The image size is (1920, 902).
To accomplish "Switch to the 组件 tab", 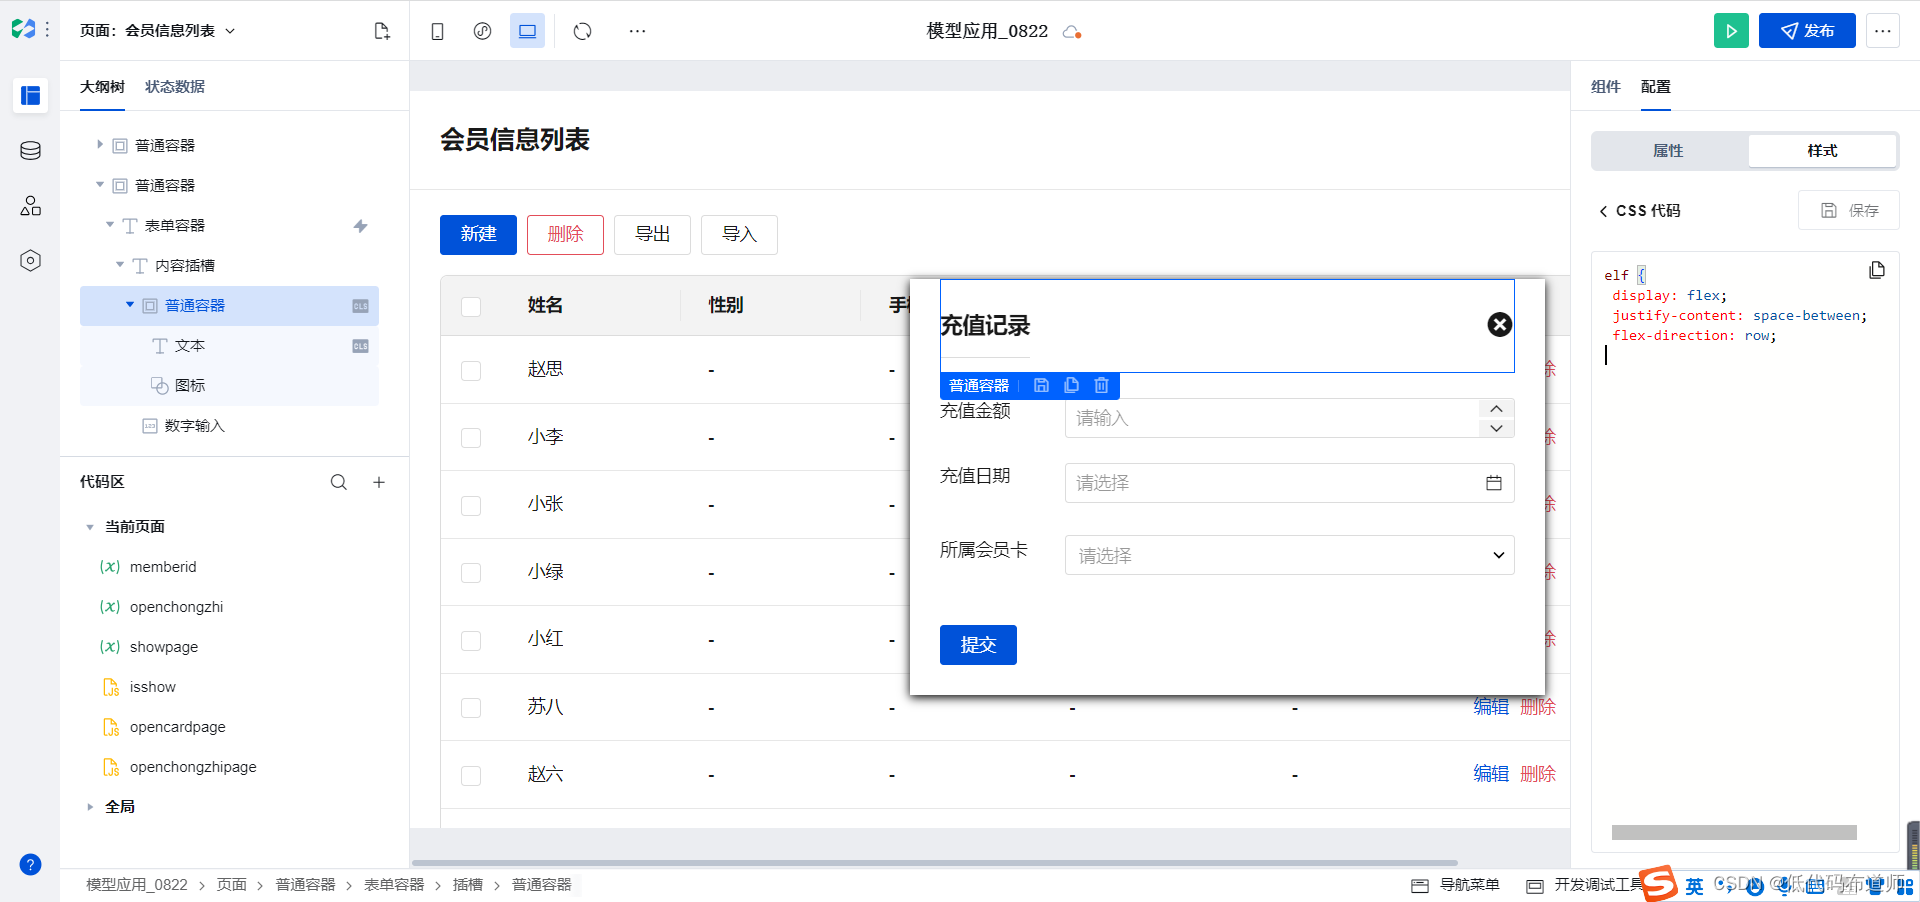I will [x=1606, y=87].
